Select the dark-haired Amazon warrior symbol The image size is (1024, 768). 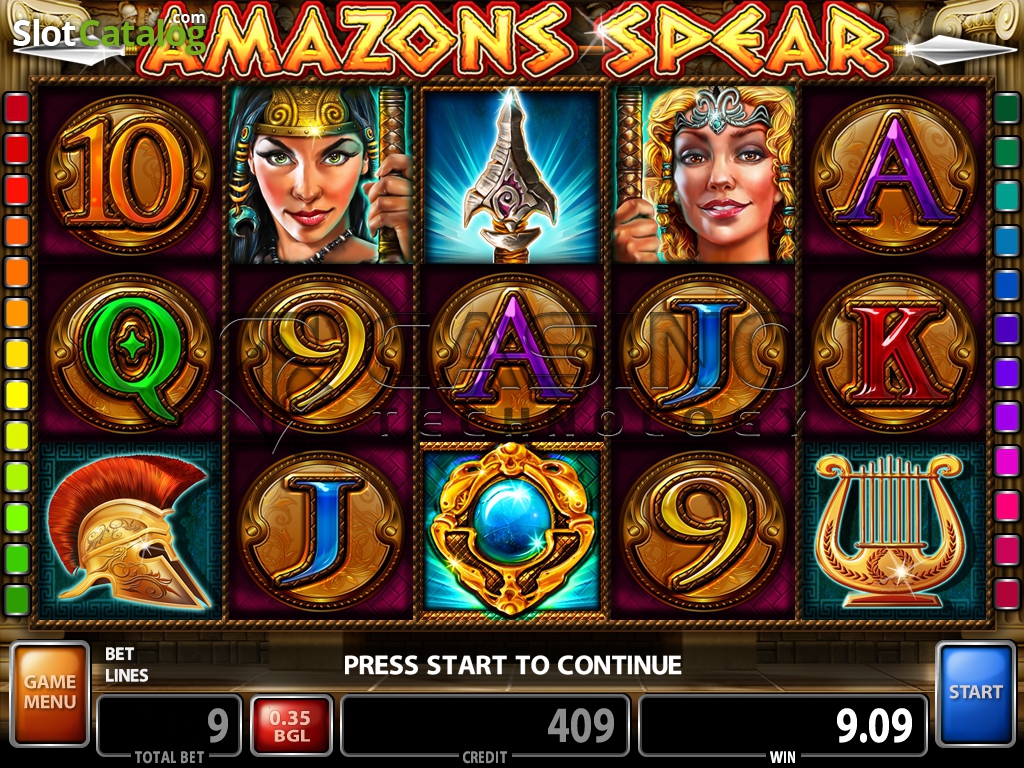click(x=320, y=175)
